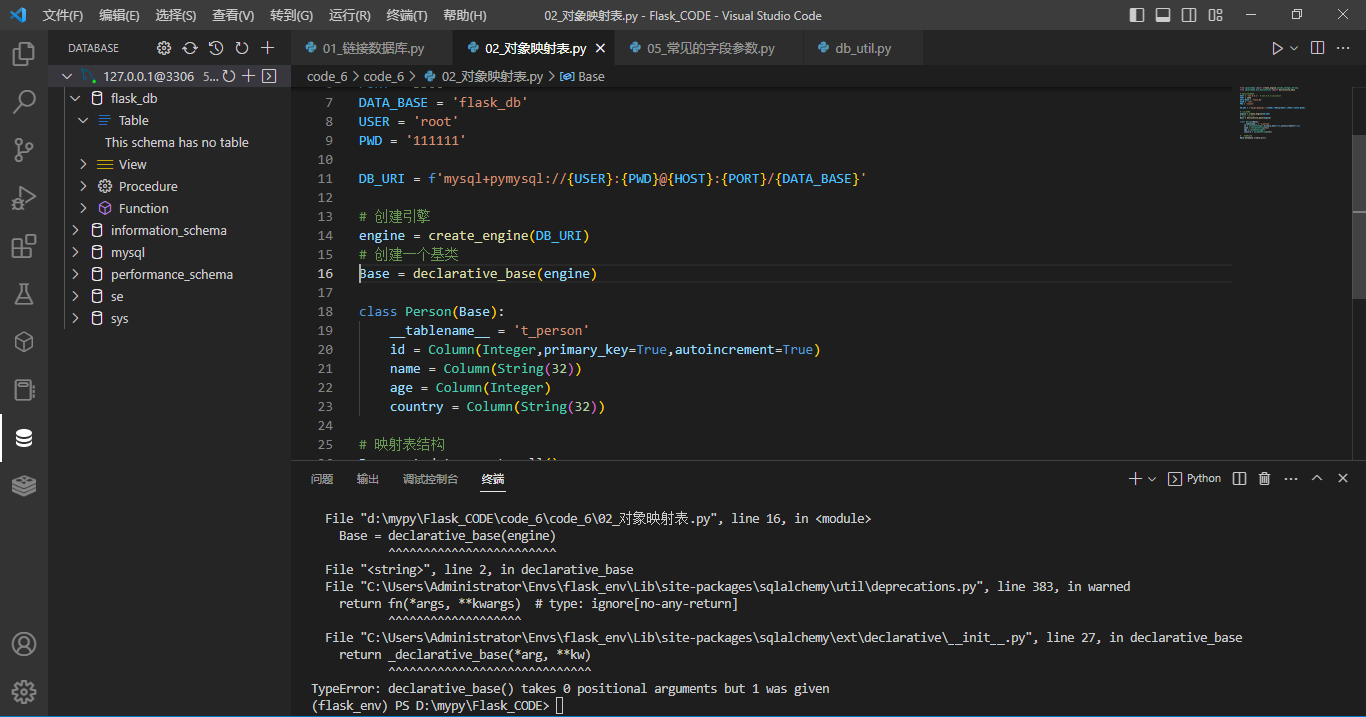The width and height of the screenshot is (1366, 717).
Task: Open terminal for 127.0.0.1@3306 connection
Action: (270, 76)
